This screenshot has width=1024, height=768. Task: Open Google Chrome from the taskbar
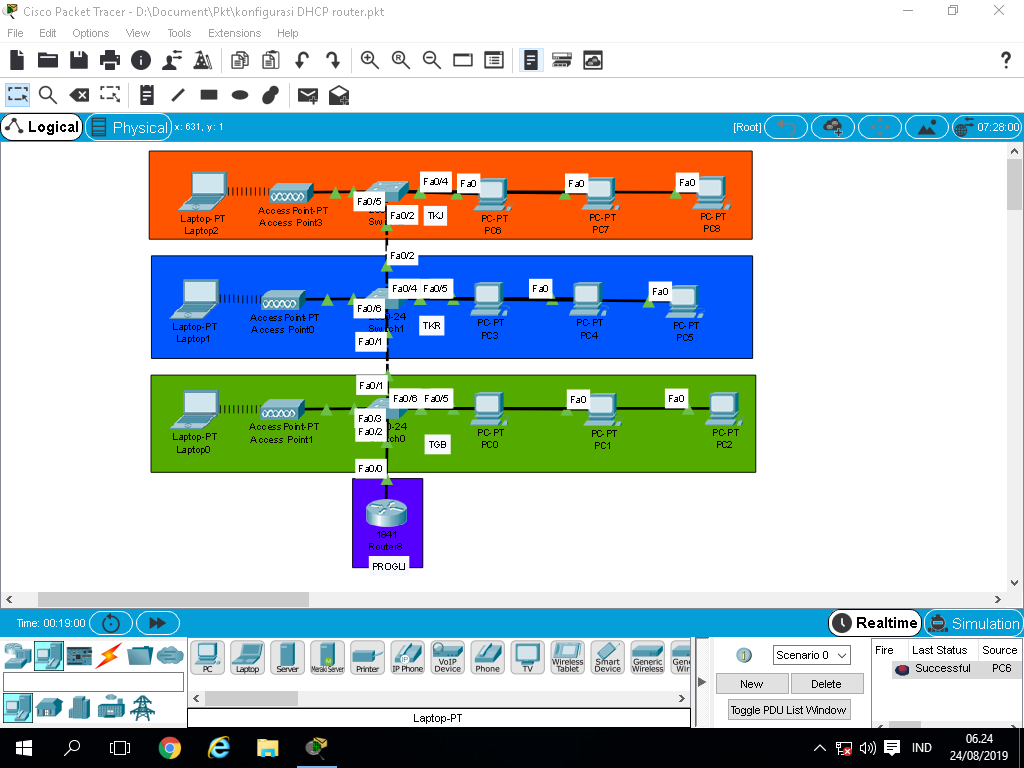point(170,747)
